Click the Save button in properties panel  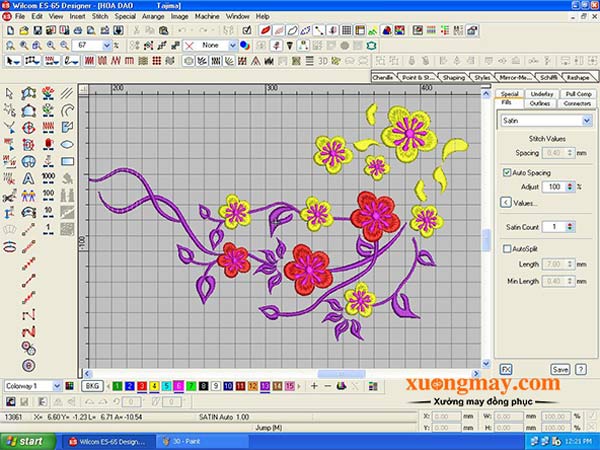560,369
